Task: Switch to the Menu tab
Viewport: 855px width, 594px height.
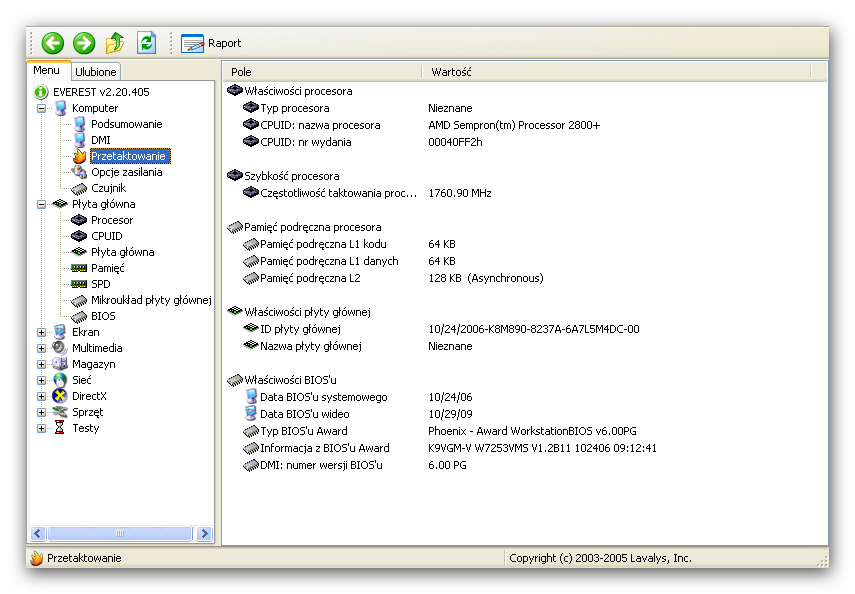Action: click(47, 71)
